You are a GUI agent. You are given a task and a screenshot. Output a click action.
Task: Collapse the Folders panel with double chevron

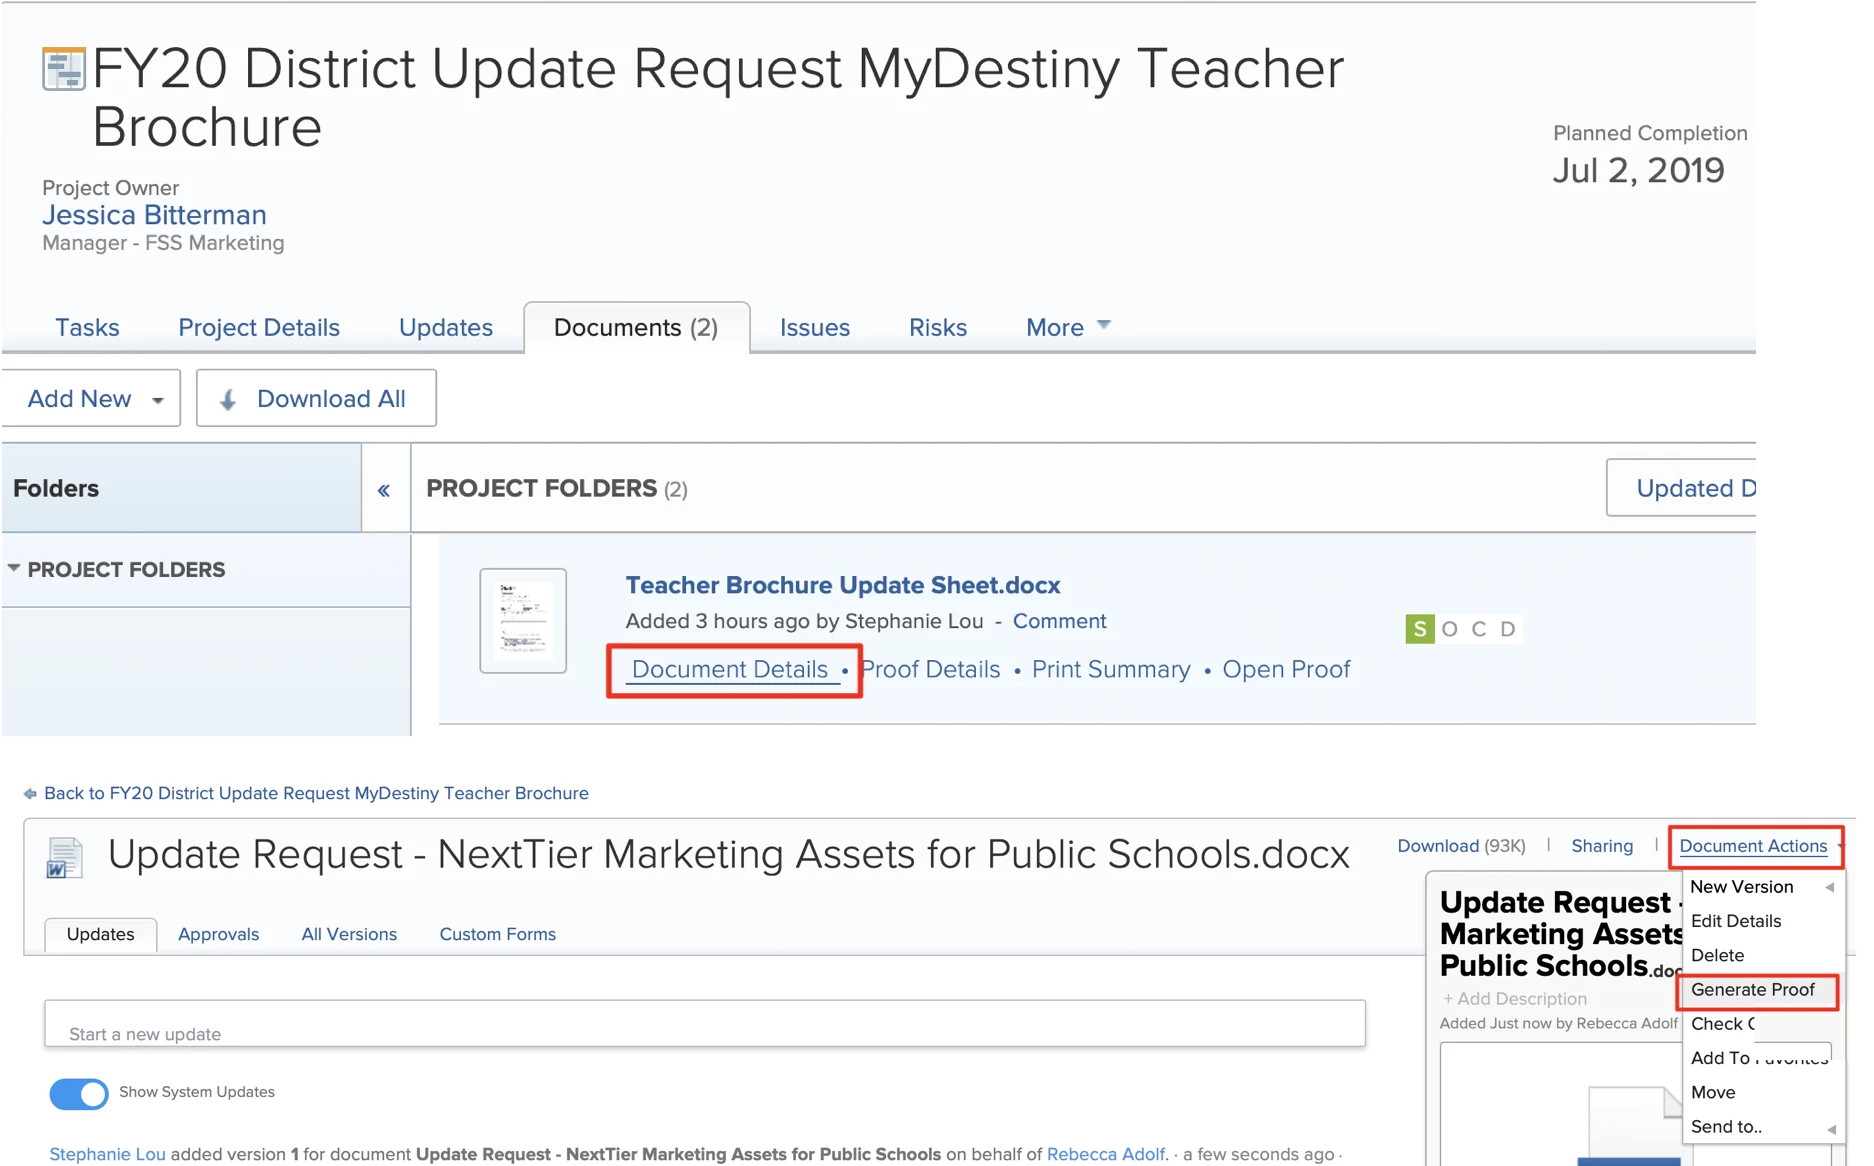click(x=384, y=490)
